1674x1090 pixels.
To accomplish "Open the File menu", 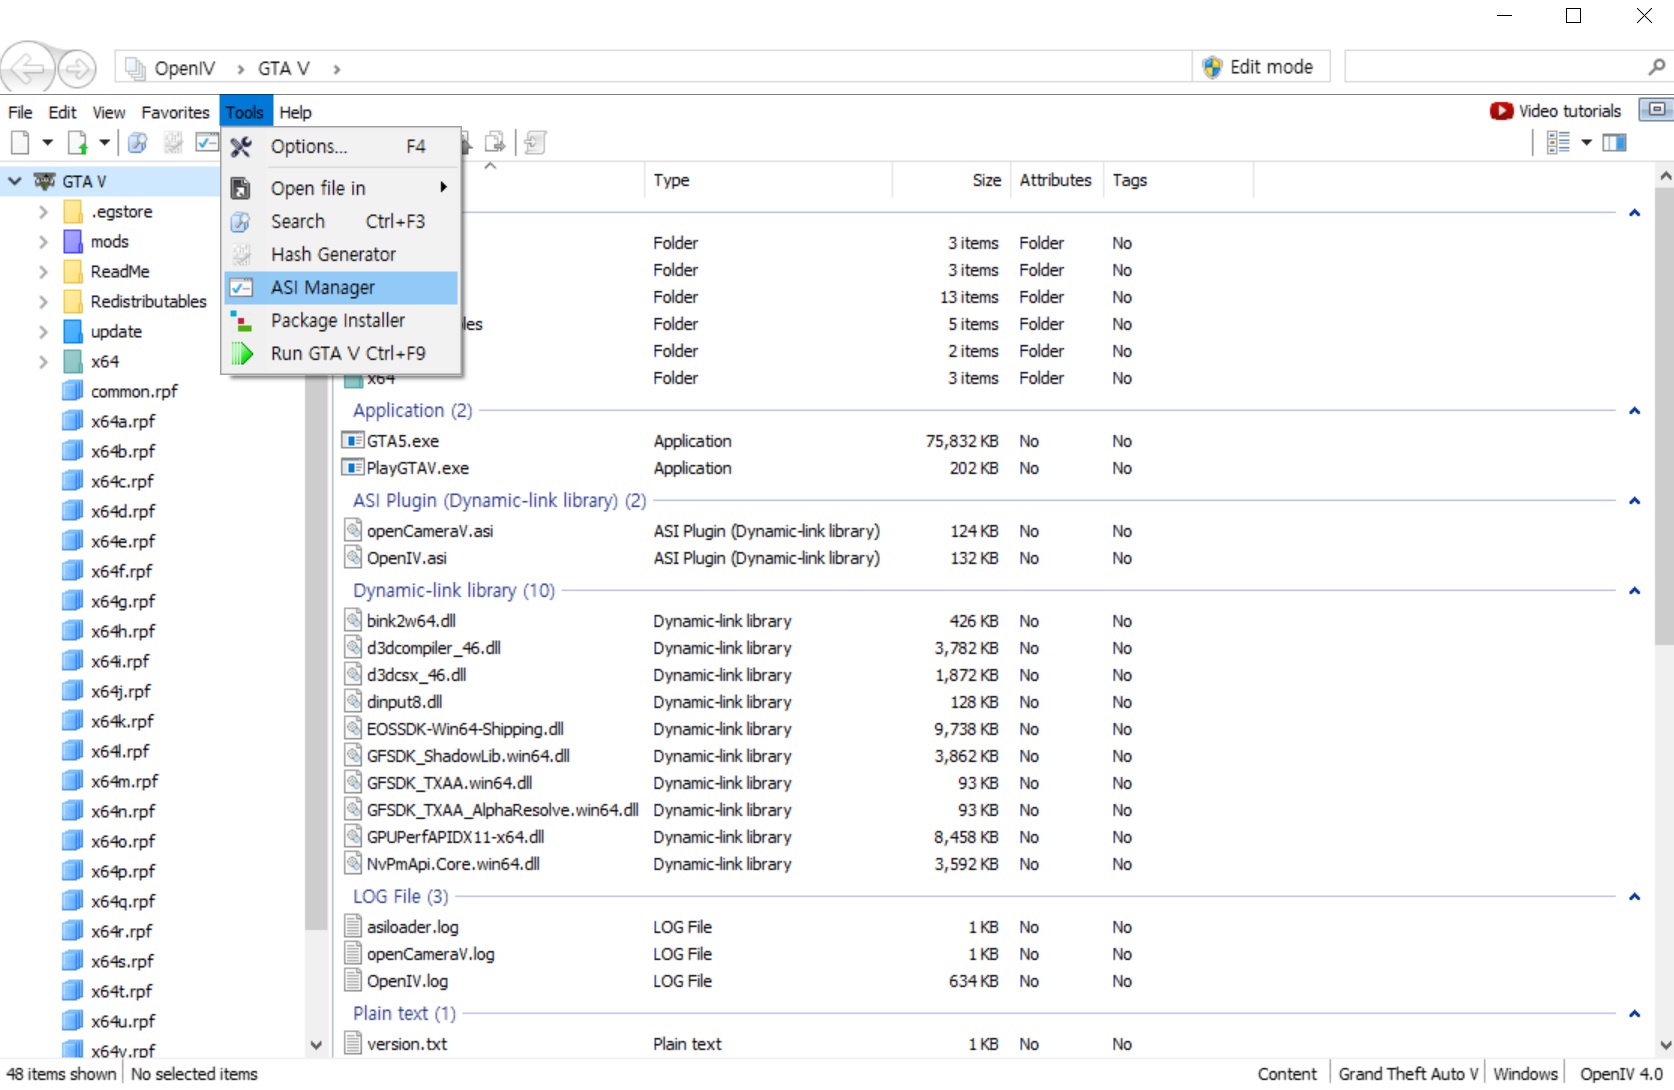I will (20, 112).
